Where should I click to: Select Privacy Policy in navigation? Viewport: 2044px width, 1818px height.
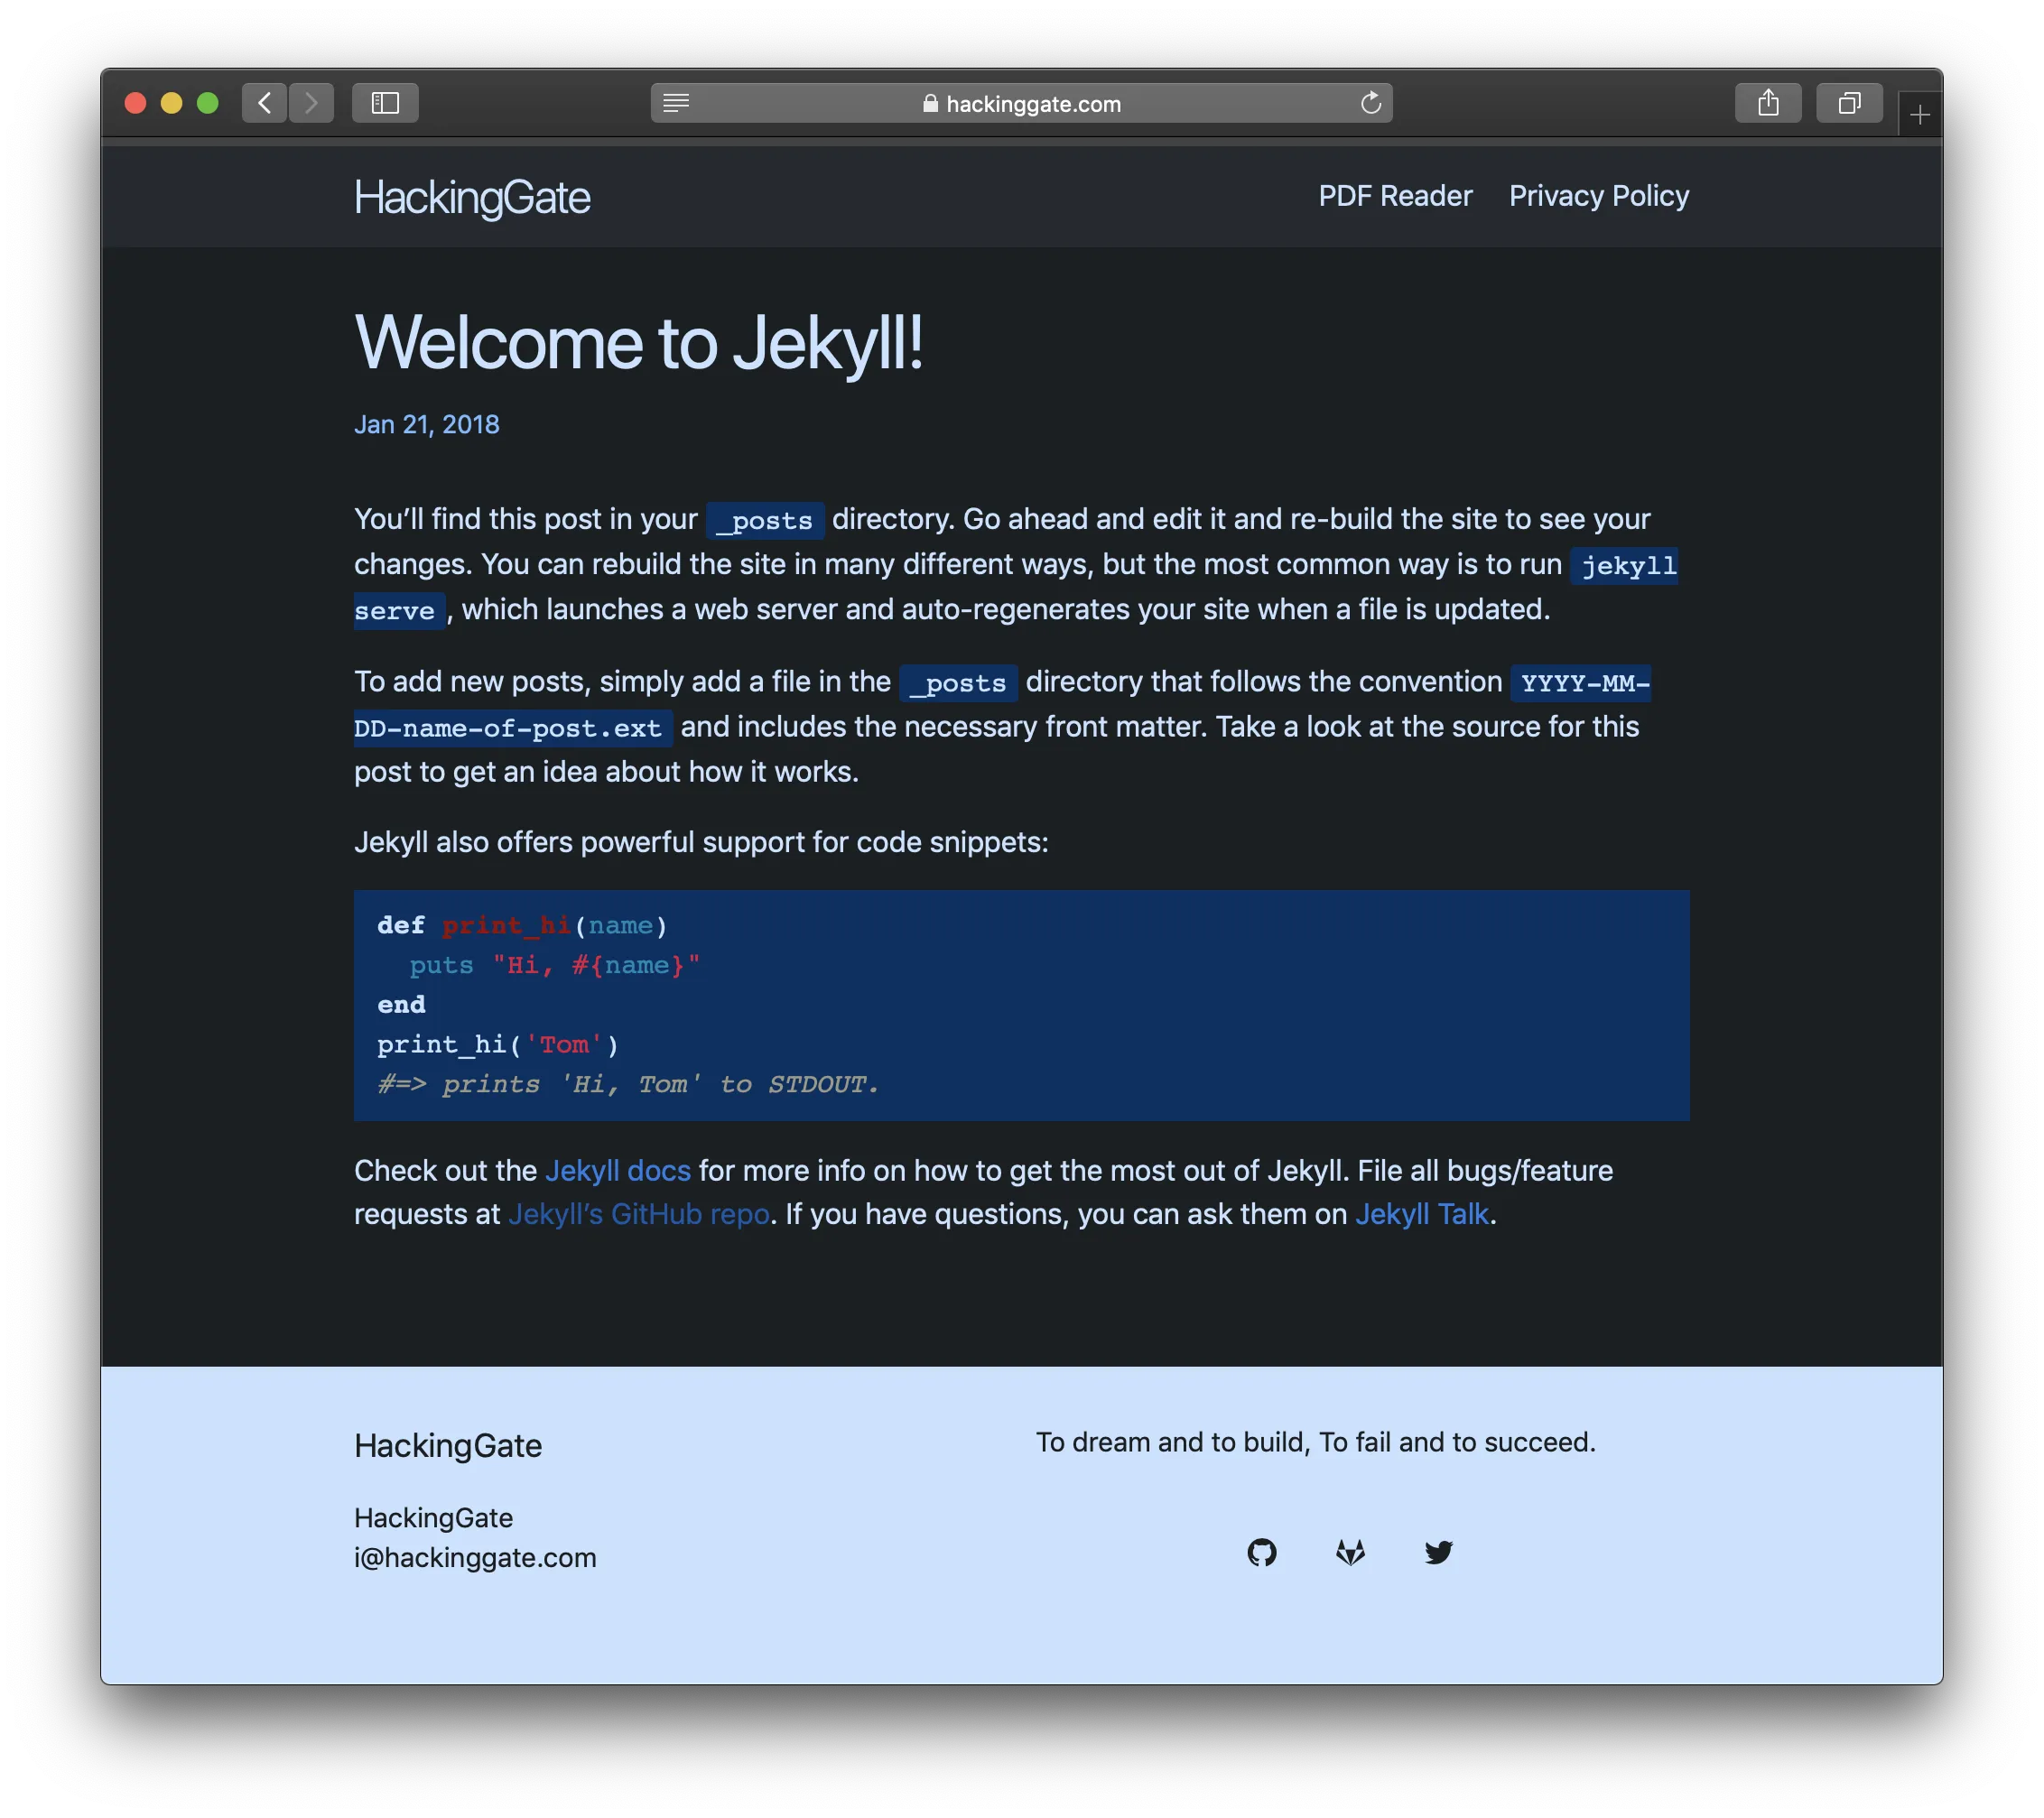(1598, 196)
